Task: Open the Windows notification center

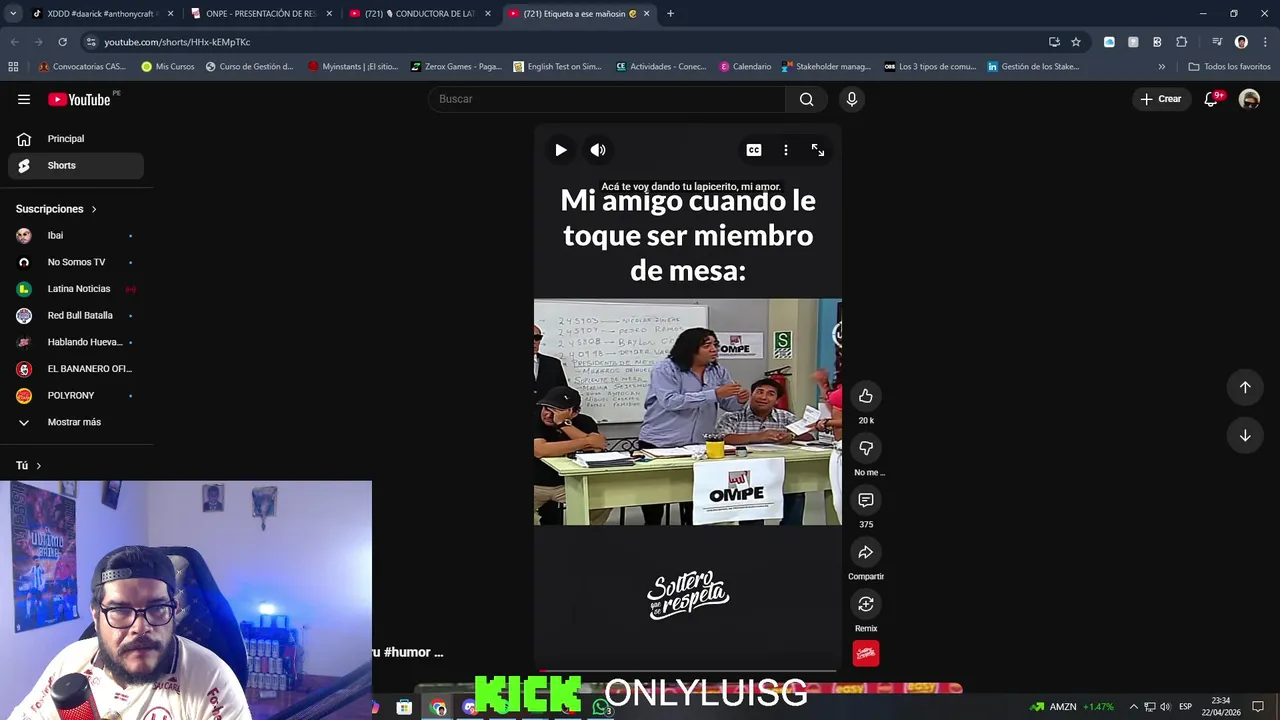Action: [1258, 707]
